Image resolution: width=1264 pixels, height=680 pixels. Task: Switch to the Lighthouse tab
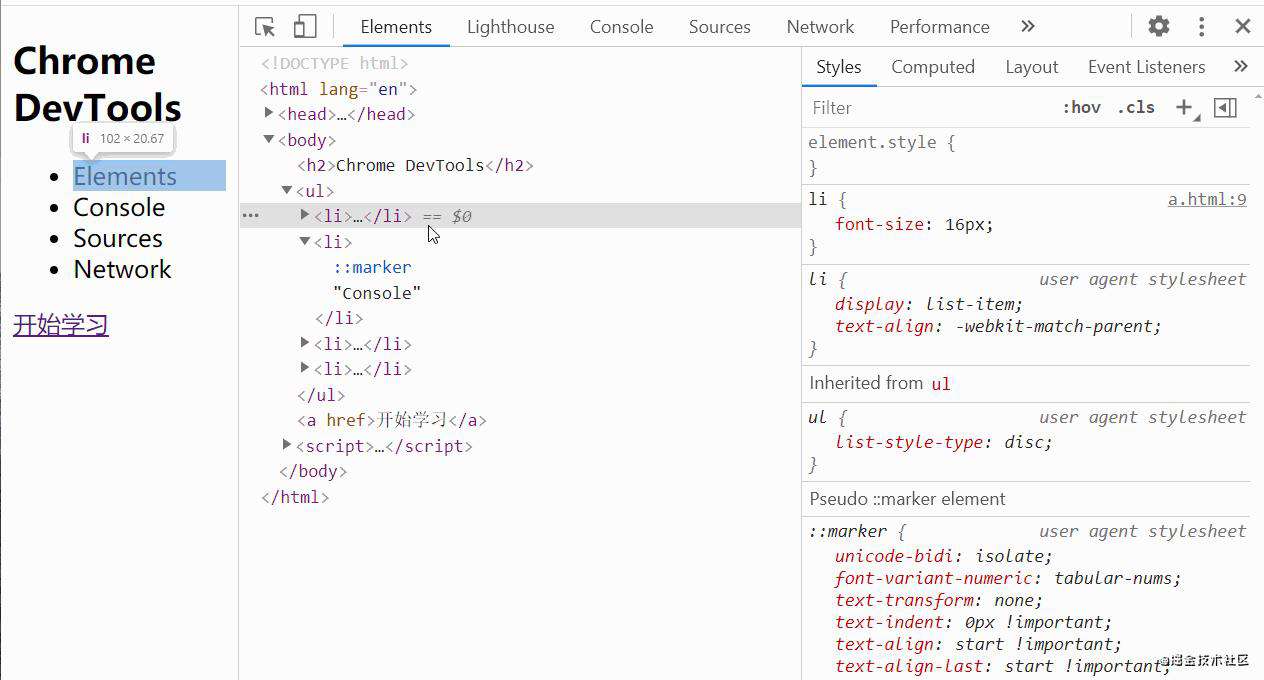(x=510, y=27)
